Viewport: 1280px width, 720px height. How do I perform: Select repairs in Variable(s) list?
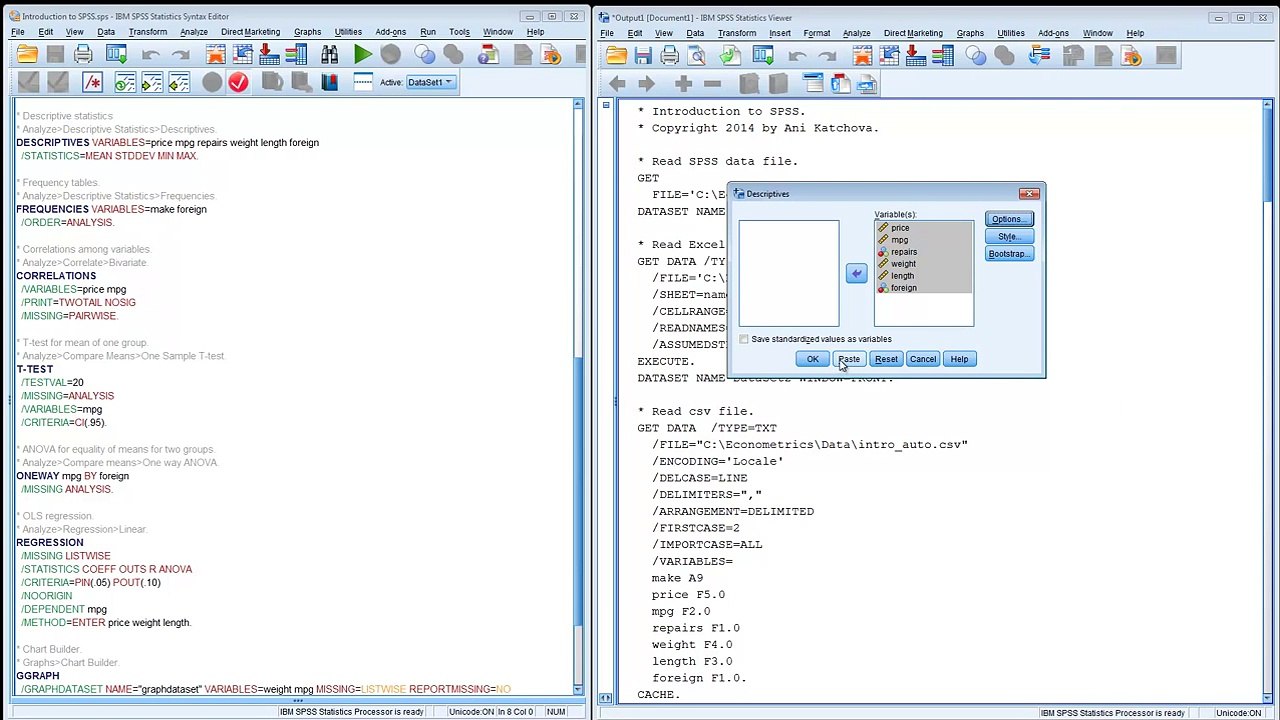point(923,252)
